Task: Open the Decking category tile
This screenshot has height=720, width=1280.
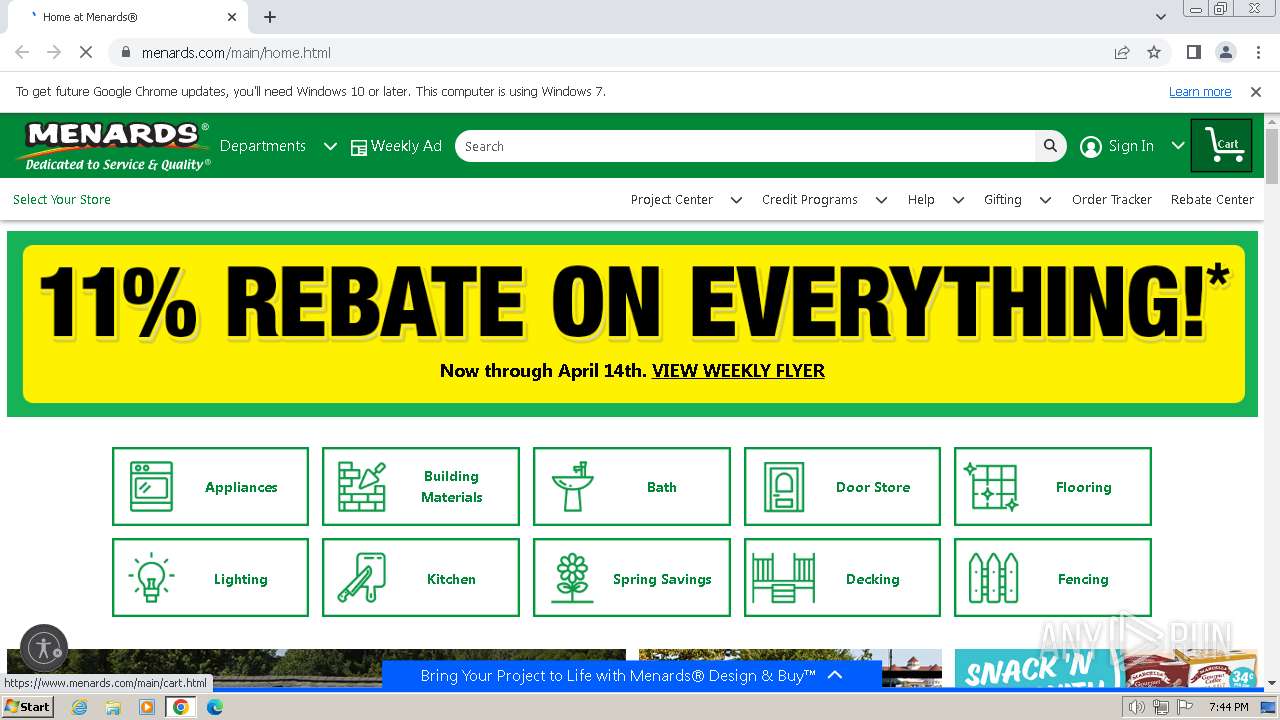Action: click(842, 578)
